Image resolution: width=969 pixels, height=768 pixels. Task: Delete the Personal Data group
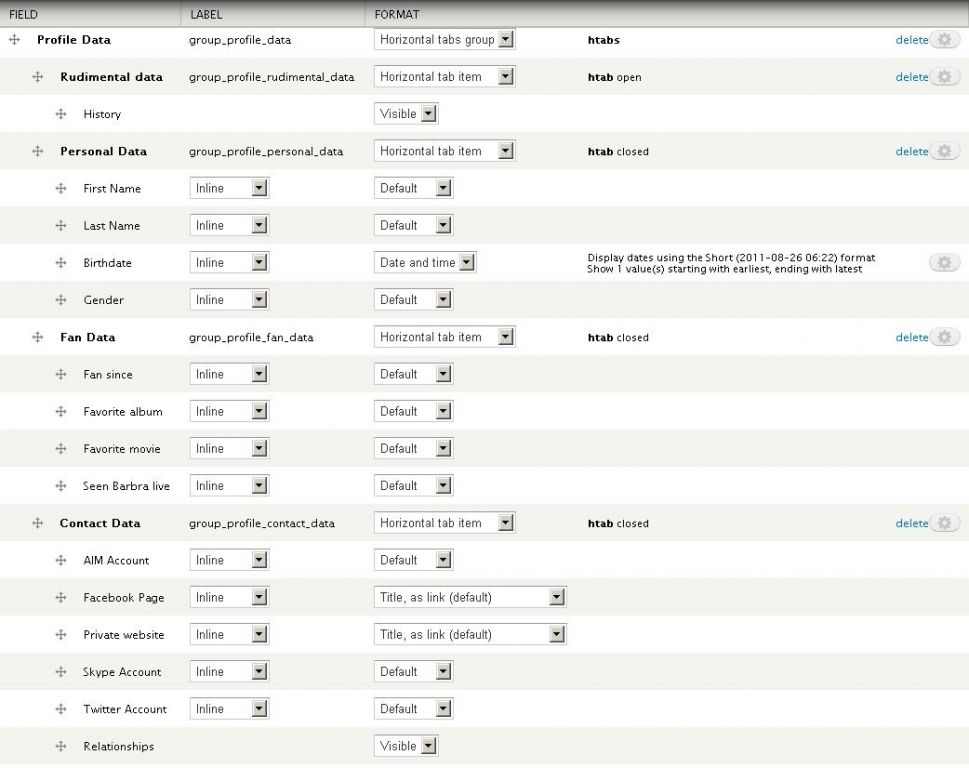[911, 152]
